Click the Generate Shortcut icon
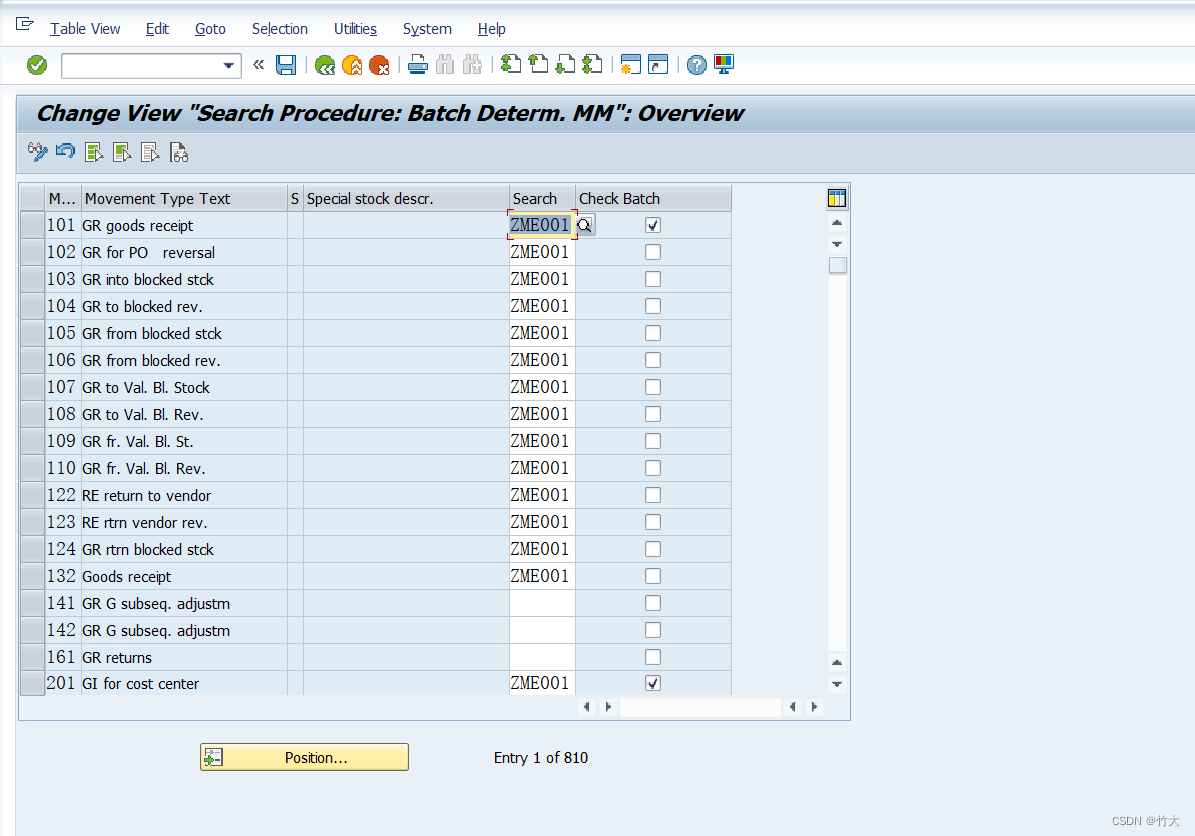 658,65
